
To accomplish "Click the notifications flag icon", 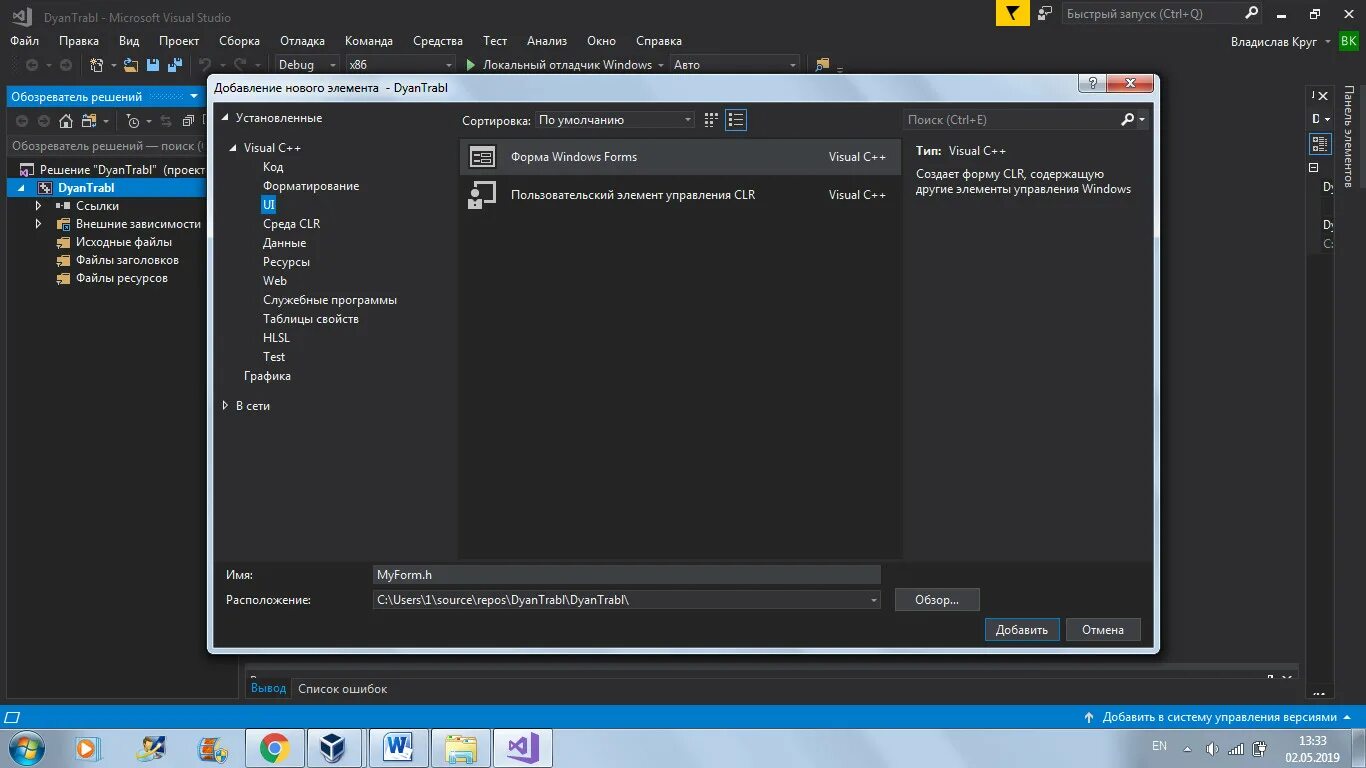I will click(x=1013, y=14).
